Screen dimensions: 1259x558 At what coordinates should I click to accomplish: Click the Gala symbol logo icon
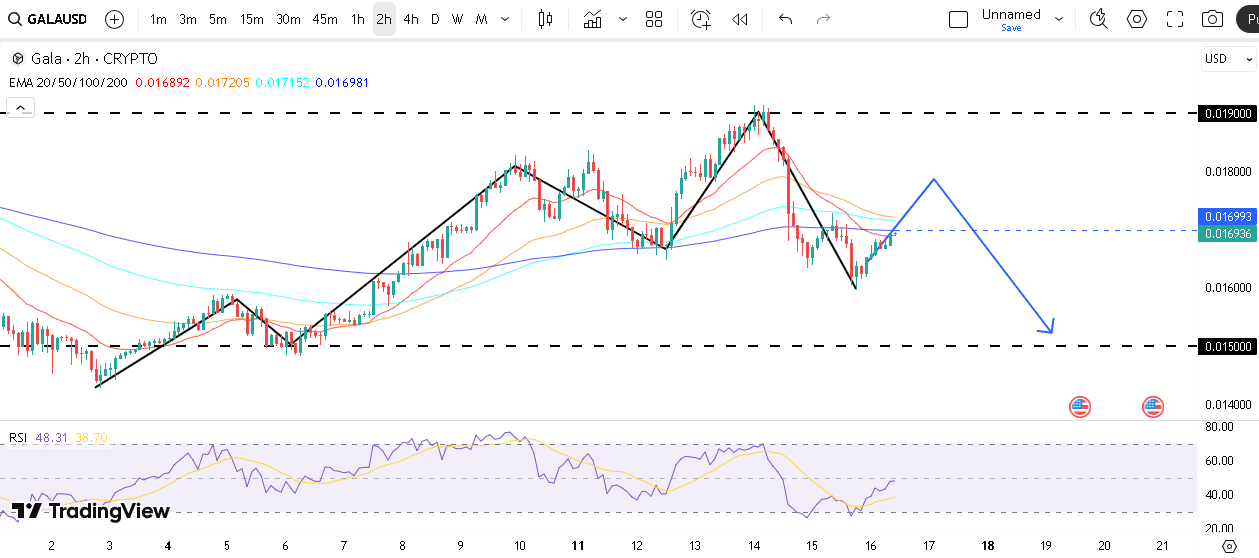point(17,59)
